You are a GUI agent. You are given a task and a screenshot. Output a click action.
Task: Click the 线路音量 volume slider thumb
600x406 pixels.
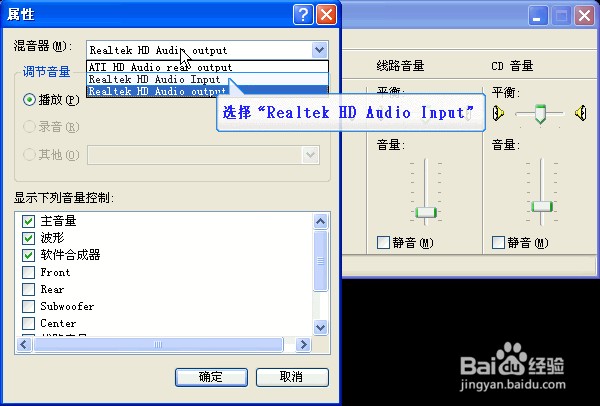(426, 212)
